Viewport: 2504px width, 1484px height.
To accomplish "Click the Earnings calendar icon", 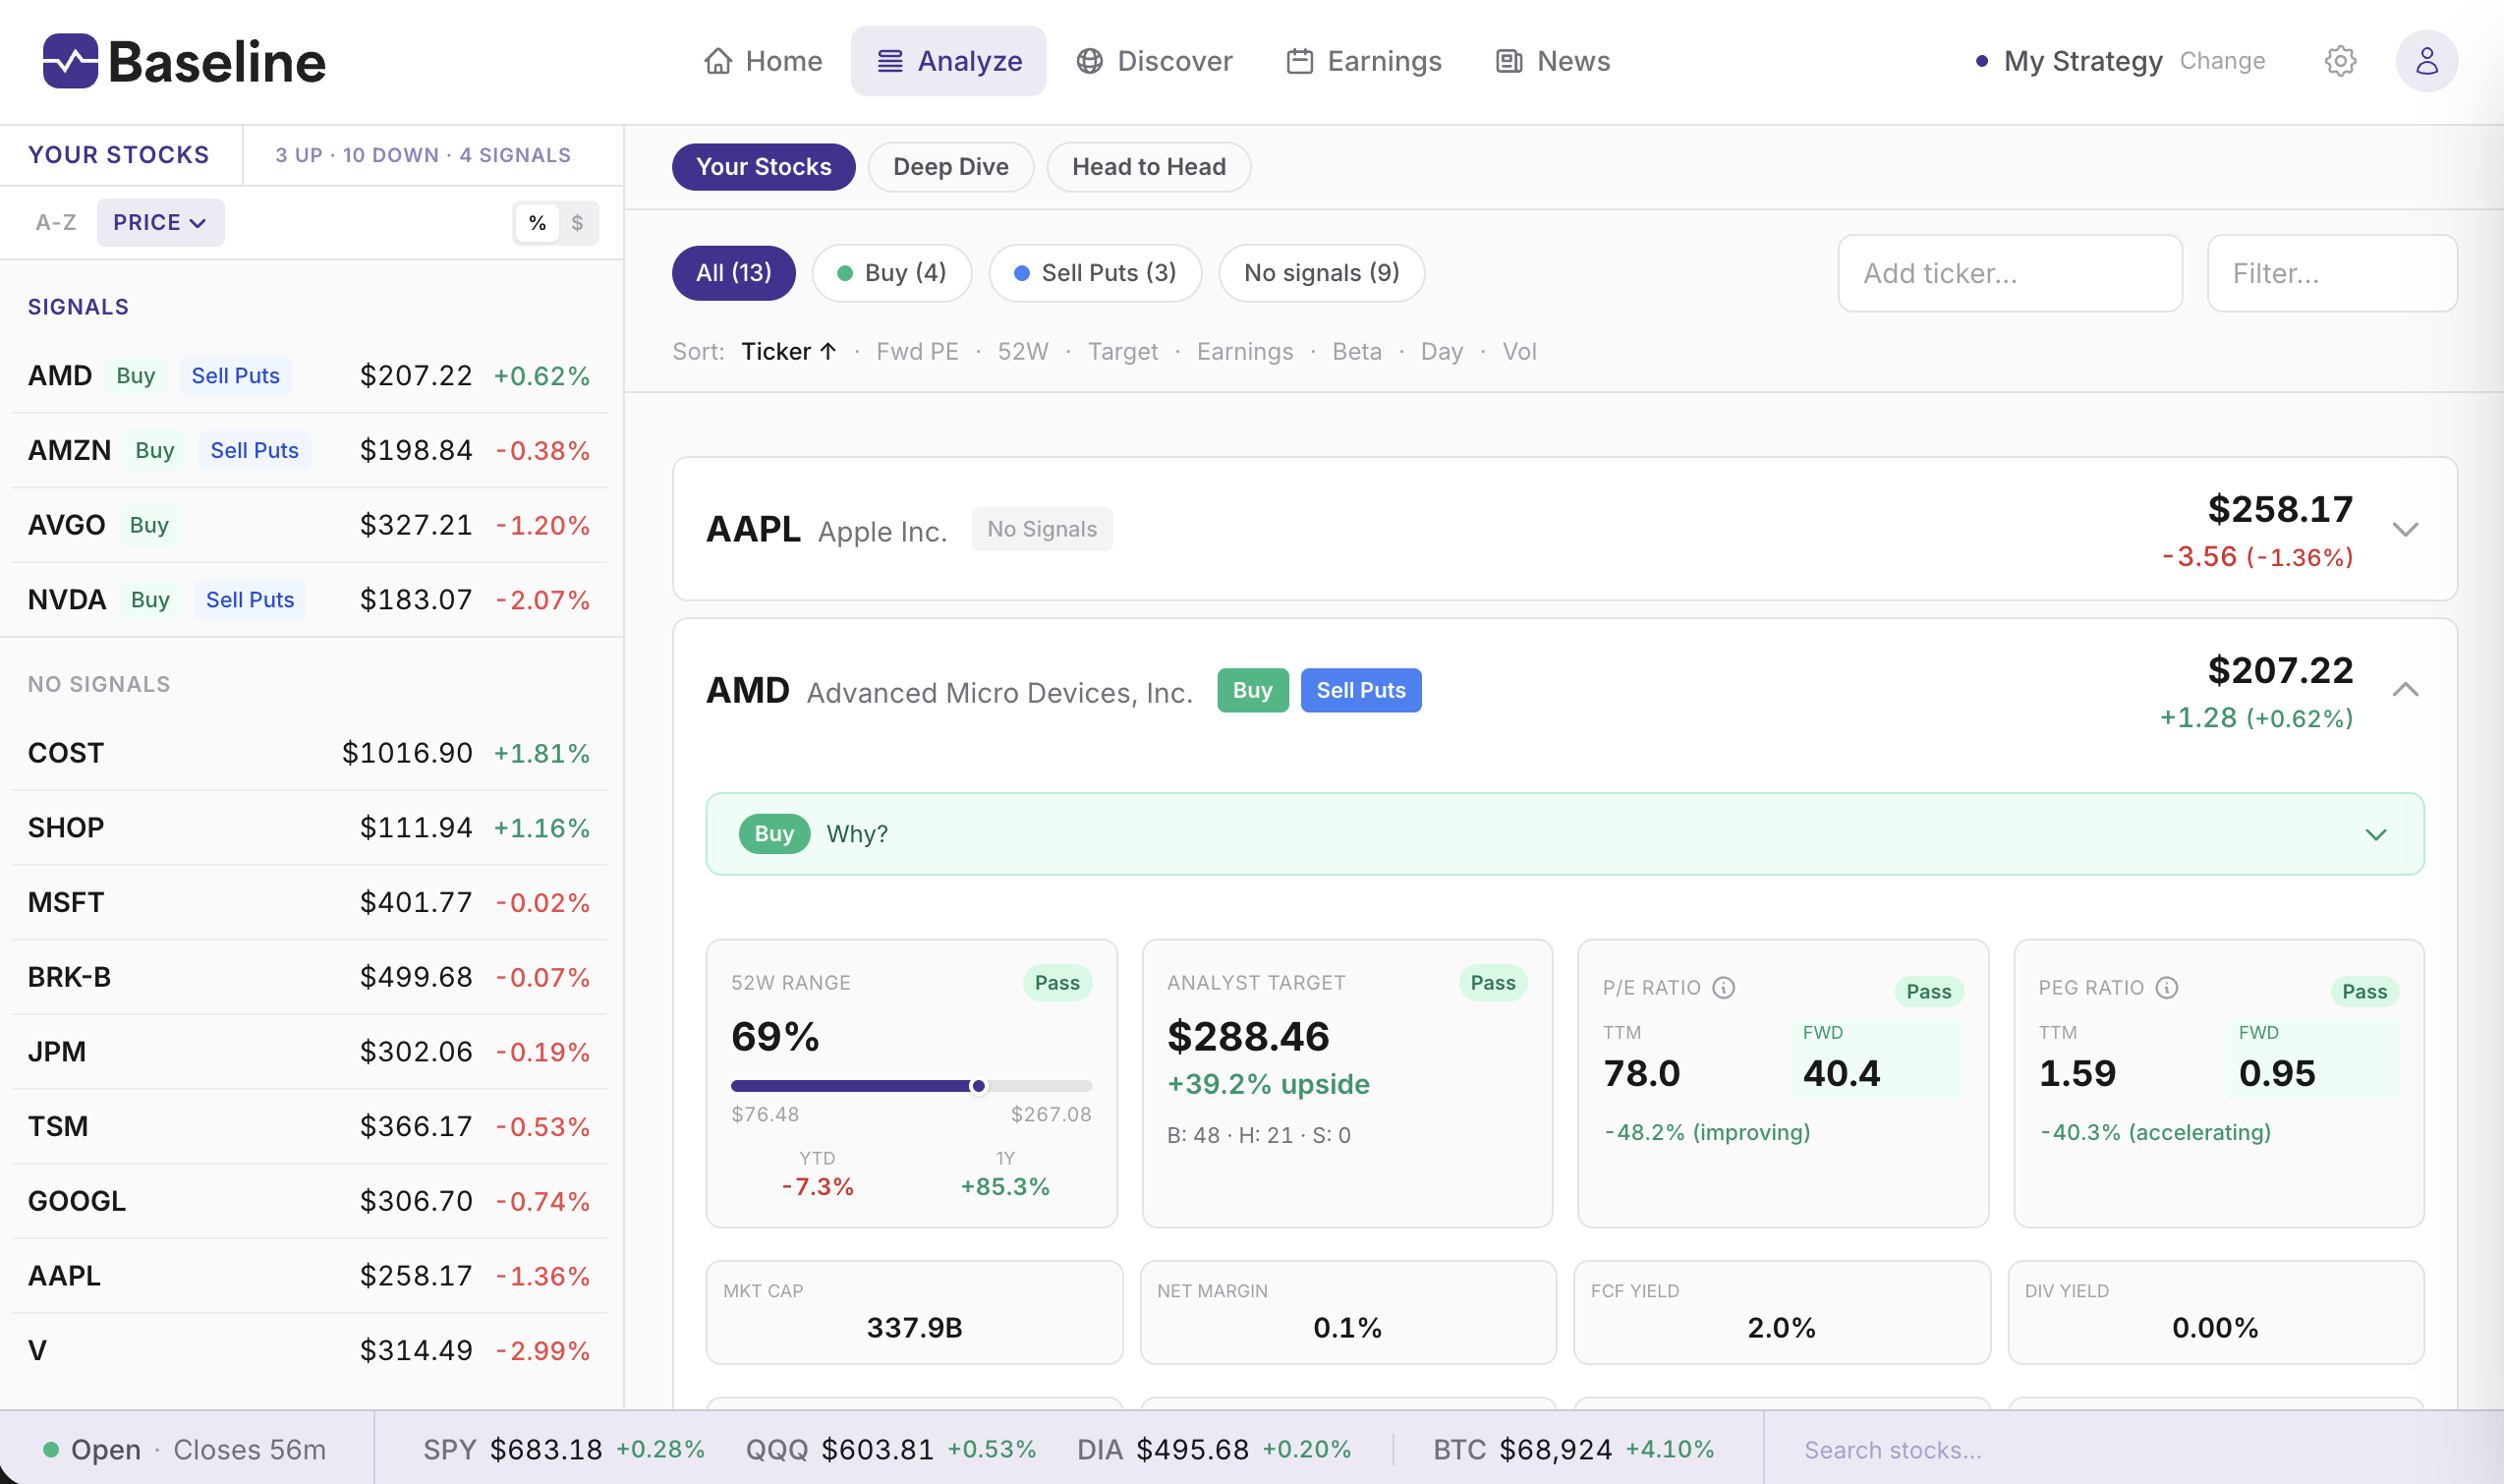I will click(1298, 60).
